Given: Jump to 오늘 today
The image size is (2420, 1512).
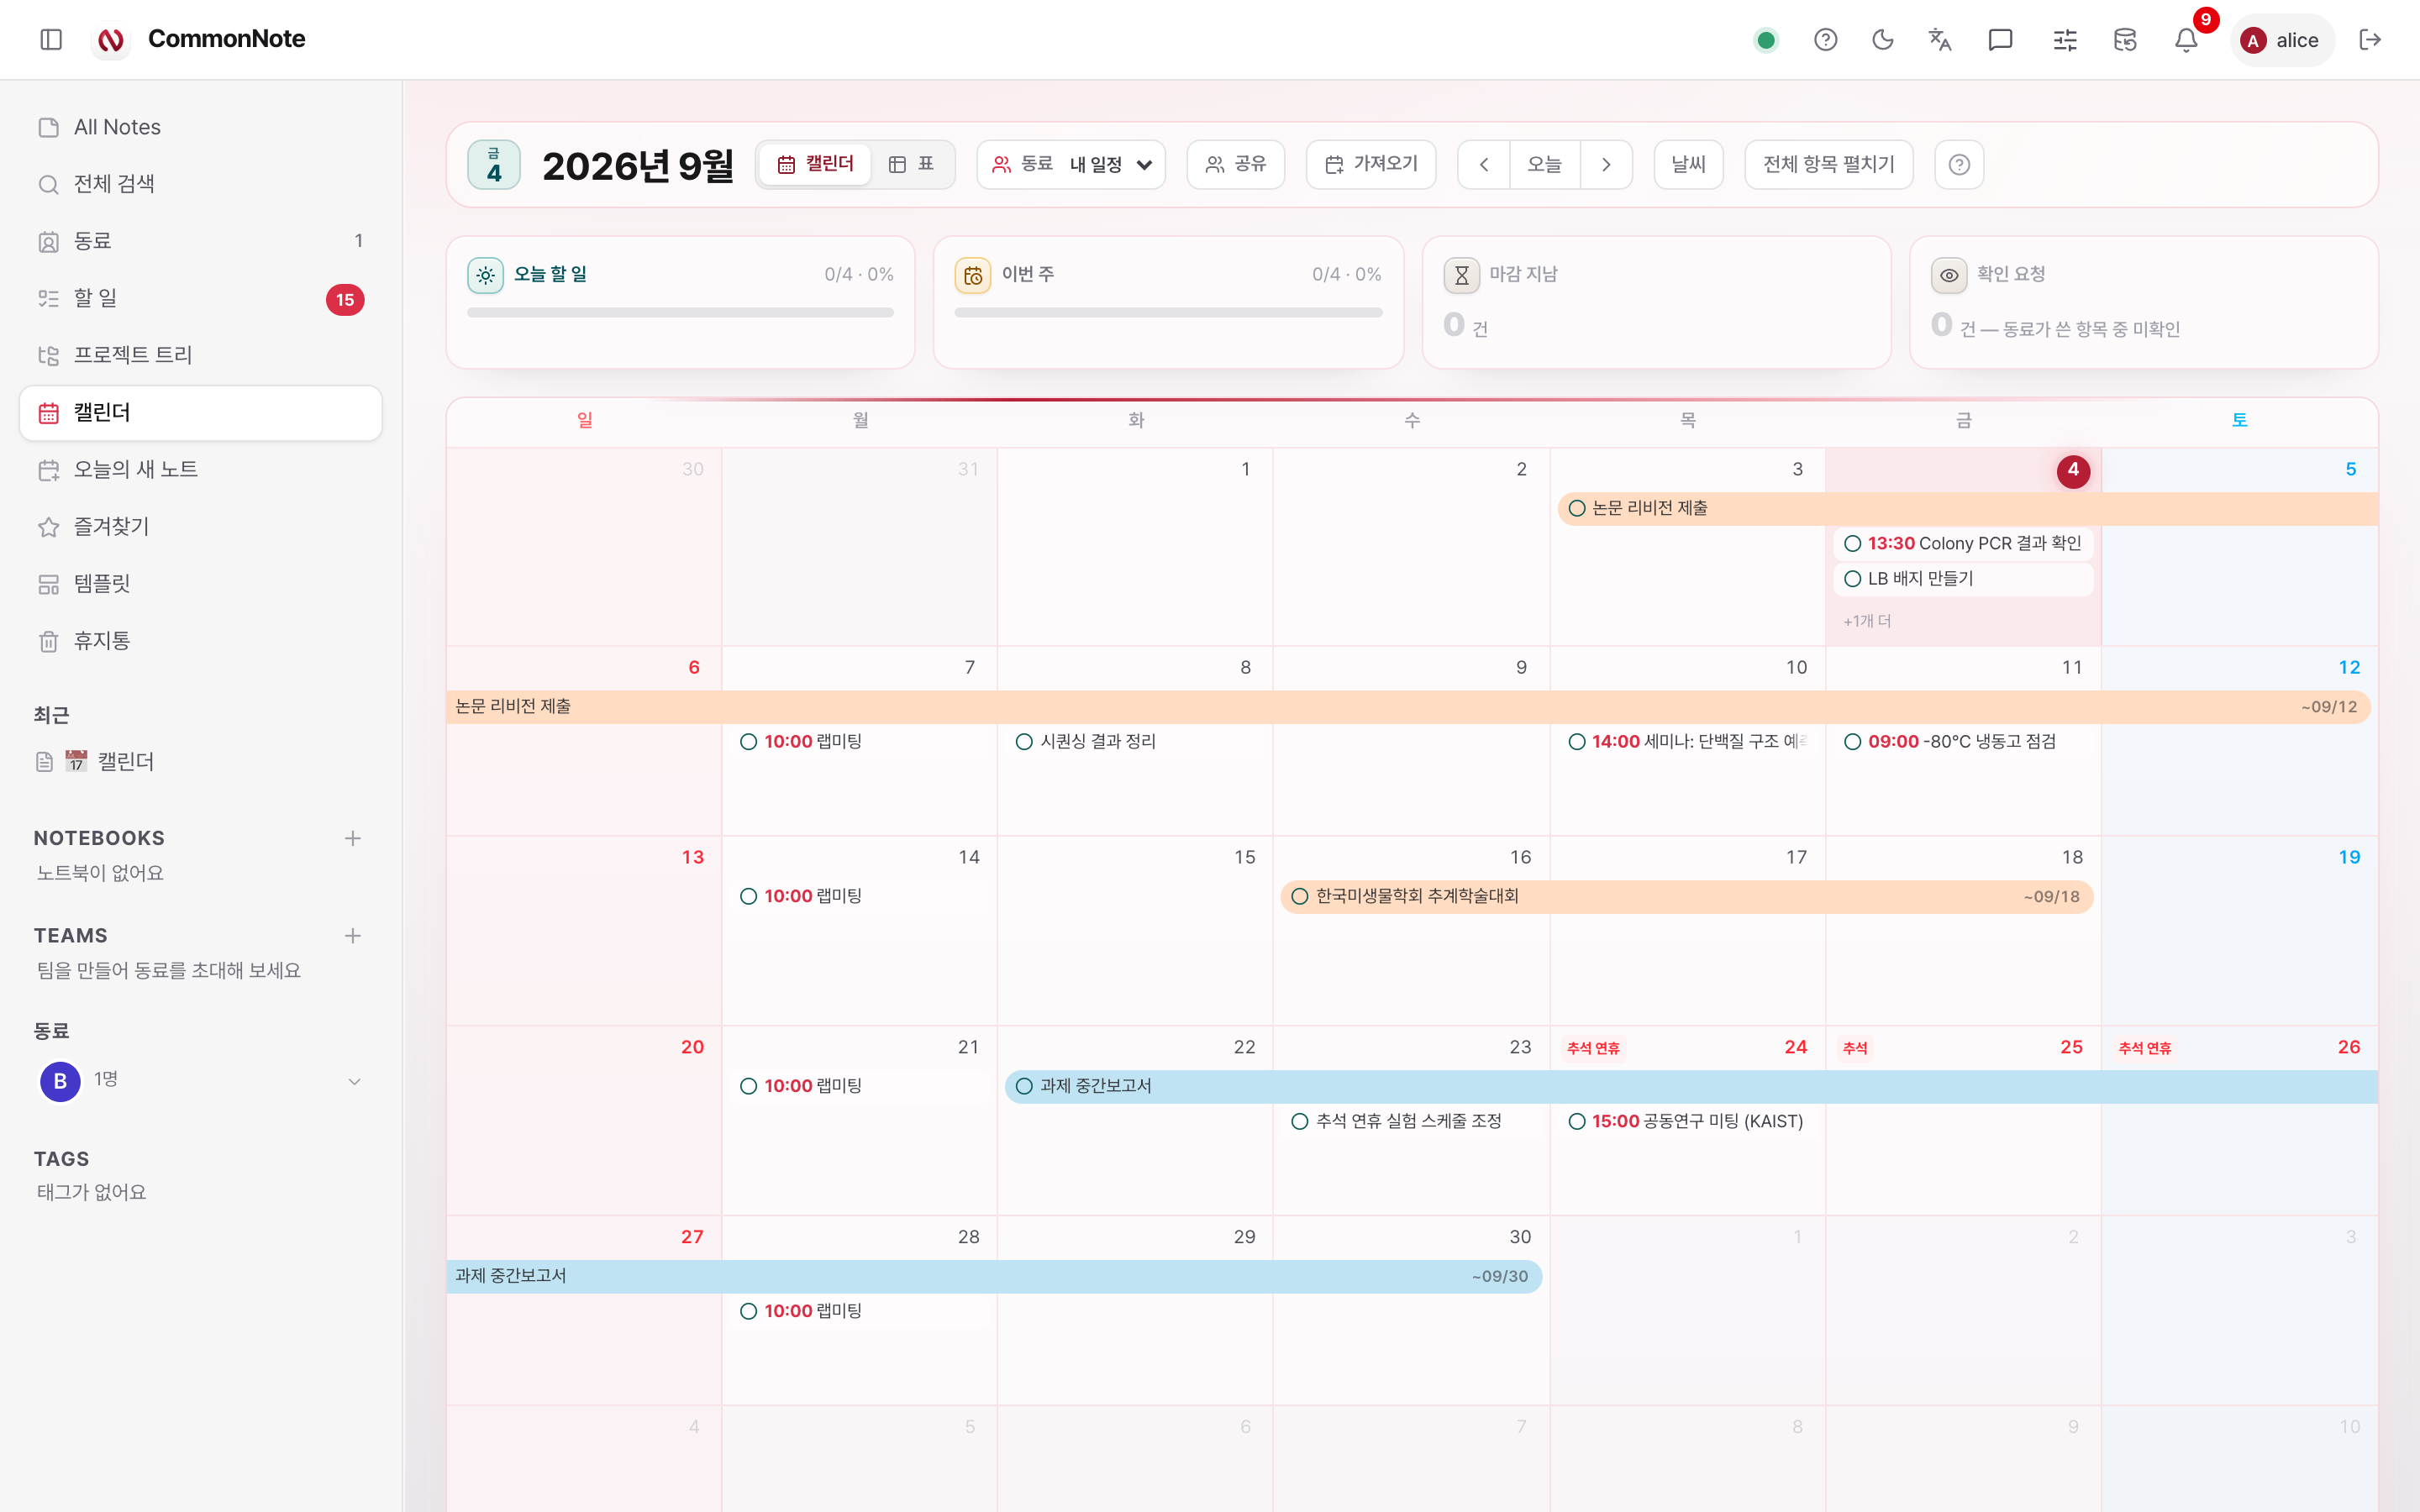Looking at the screenshot, I should click(x=1545, y=164).
